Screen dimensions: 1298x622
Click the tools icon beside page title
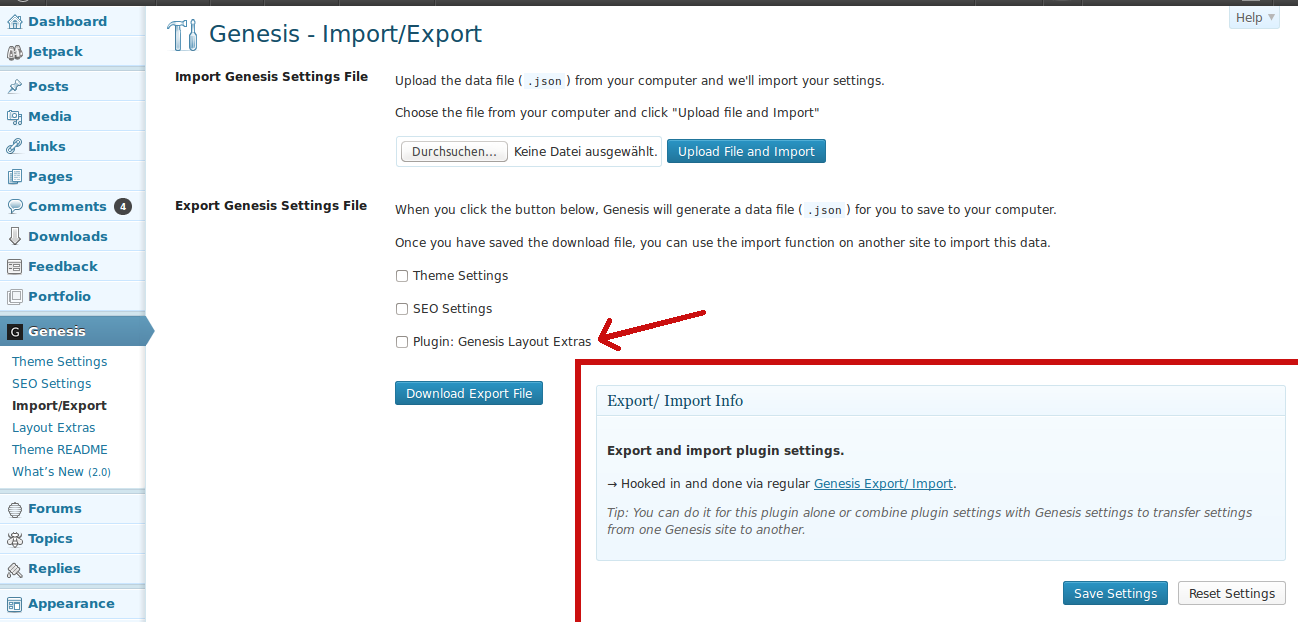(183, 35)
